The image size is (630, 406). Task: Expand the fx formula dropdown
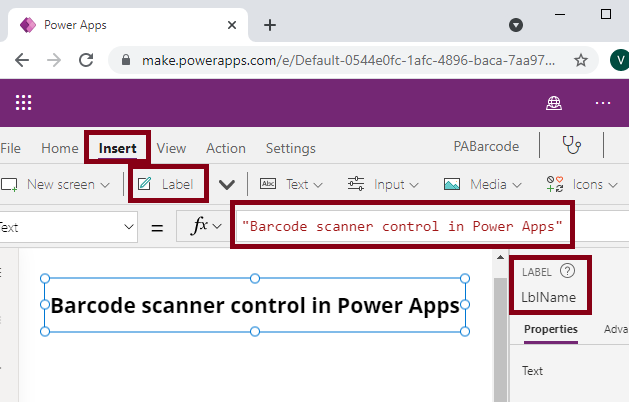pos(217,226)
